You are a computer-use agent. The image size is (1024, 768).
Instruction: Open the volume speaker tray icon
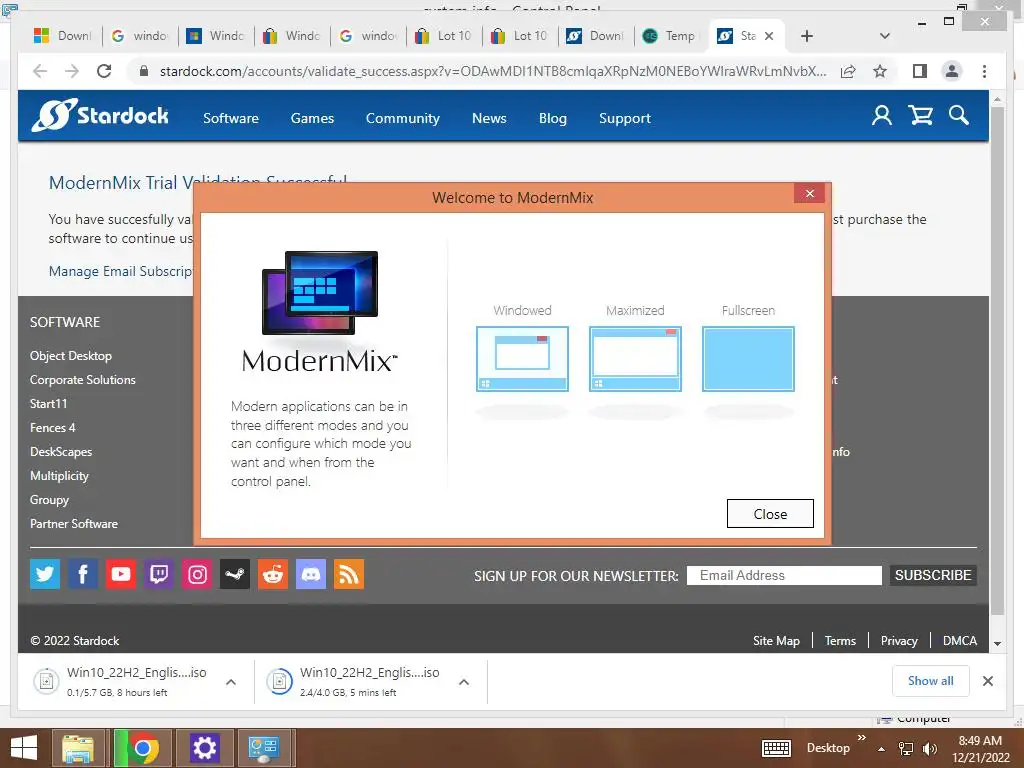coord(929,748)
